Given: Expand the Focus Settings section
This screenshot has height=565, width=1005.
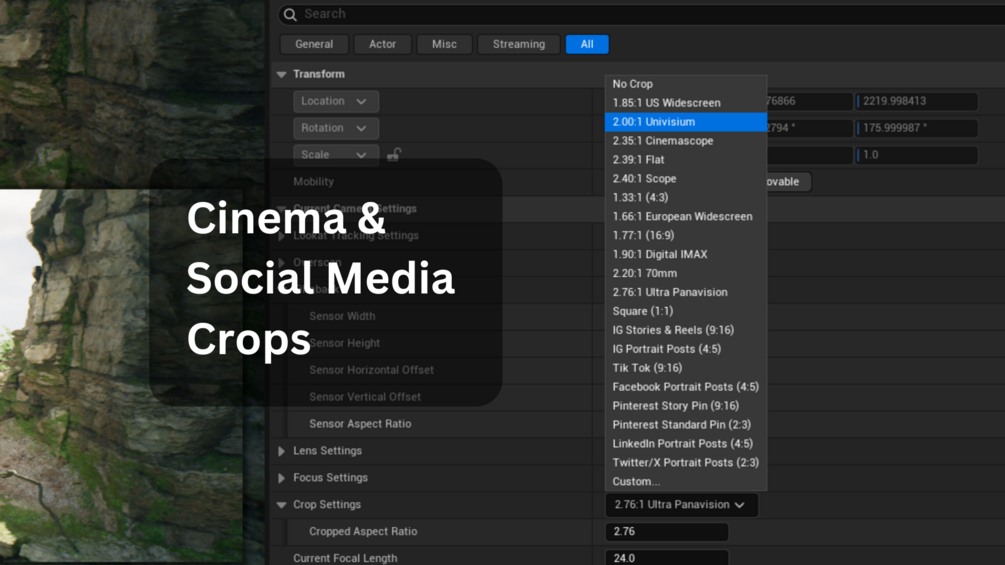Looking at the screenshot, I should click(x=281, y=478).
